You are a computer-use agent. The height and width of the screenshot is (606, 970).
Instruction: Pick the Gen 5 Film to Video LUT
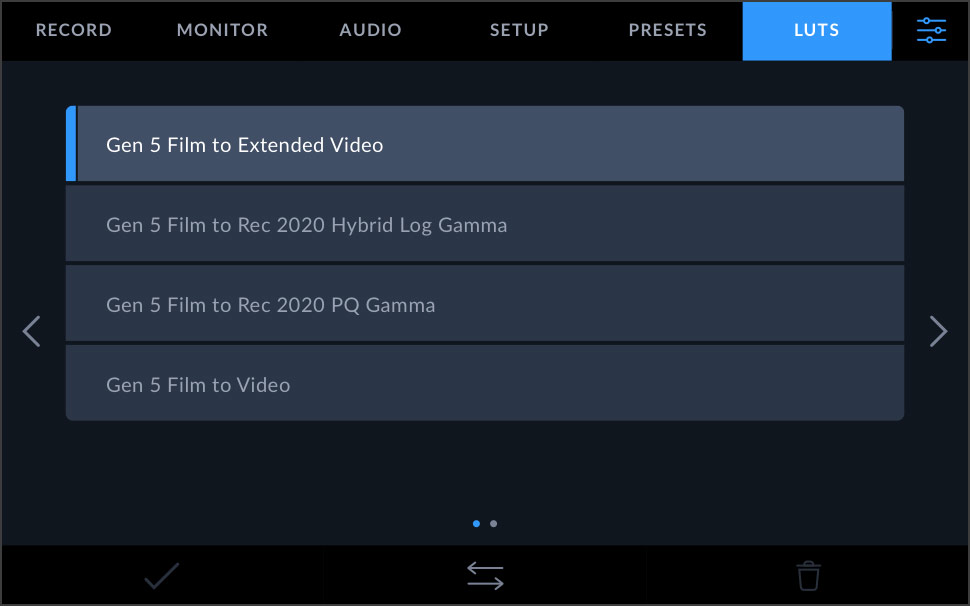click(x=485, y=383)
